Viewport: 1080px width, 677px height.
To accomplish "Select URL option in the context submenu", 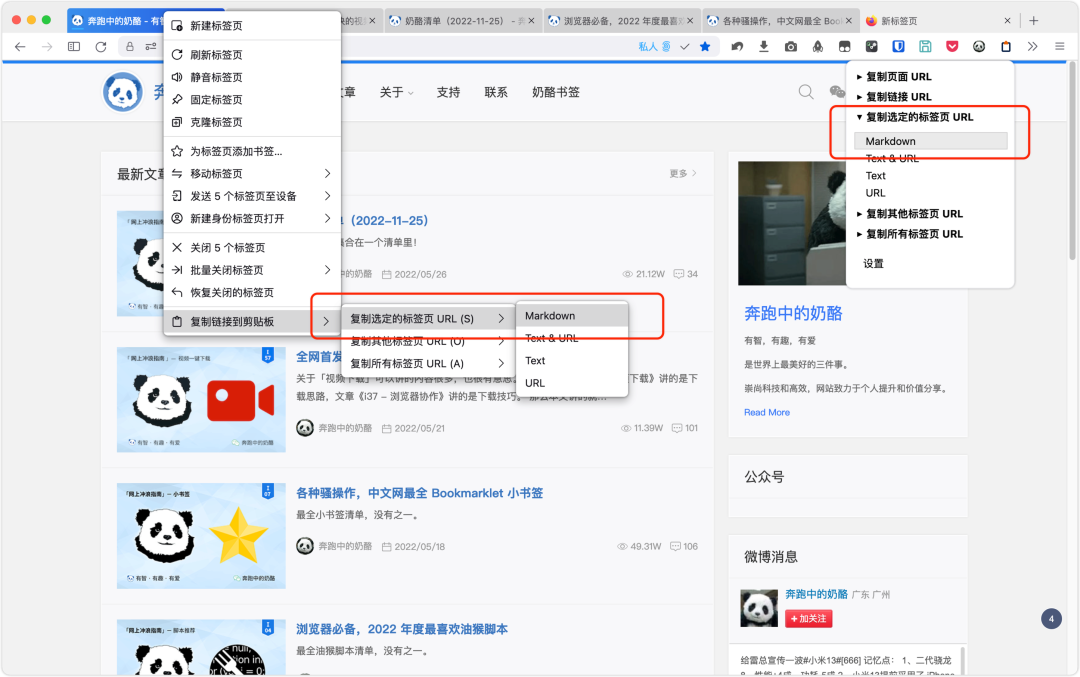I will [572, 383].
